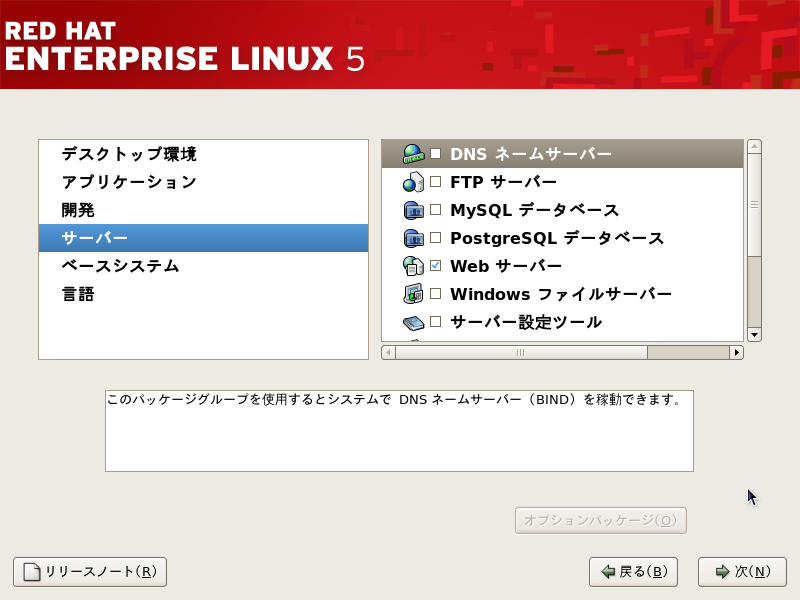Click the document icon on リリースノート button
This screenshot has height=600, width=800.
tap(32, 571)
